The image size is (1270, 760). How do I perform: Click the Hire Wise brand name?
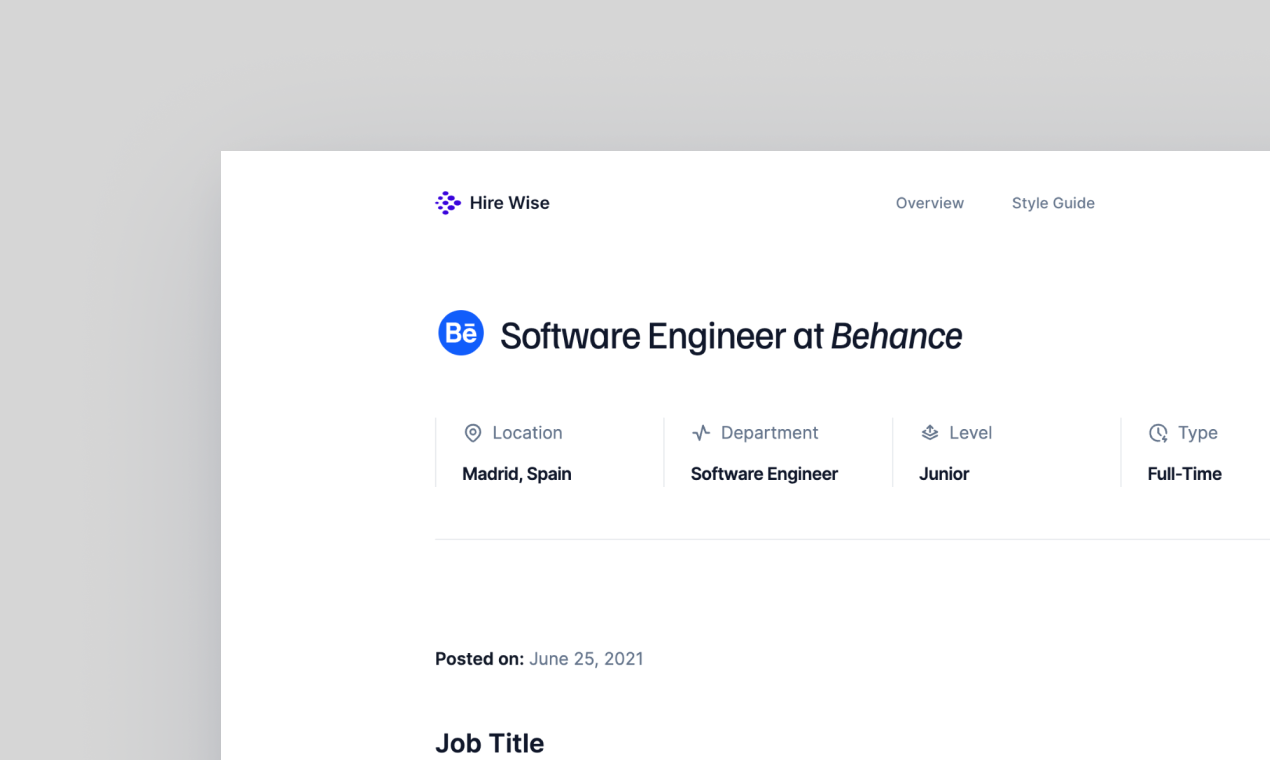point(509,203)
